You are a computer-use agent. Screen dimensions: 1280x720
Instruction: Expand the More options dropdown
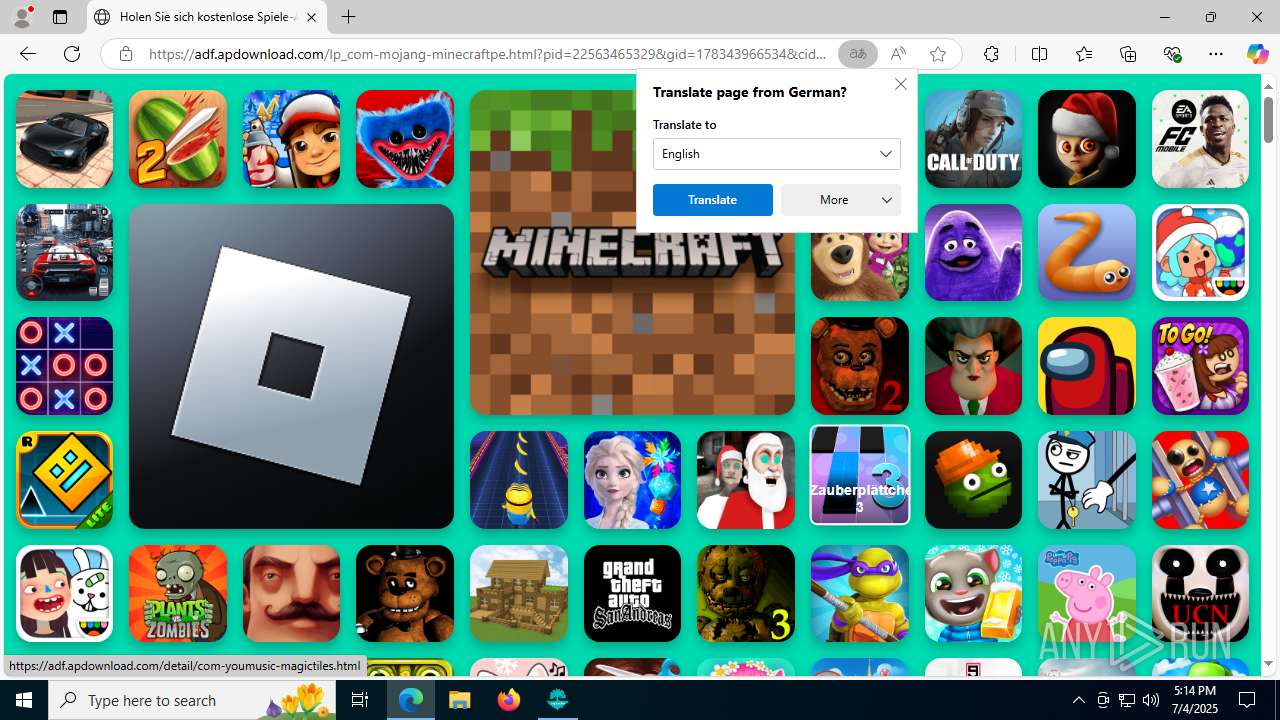point(841,200)
